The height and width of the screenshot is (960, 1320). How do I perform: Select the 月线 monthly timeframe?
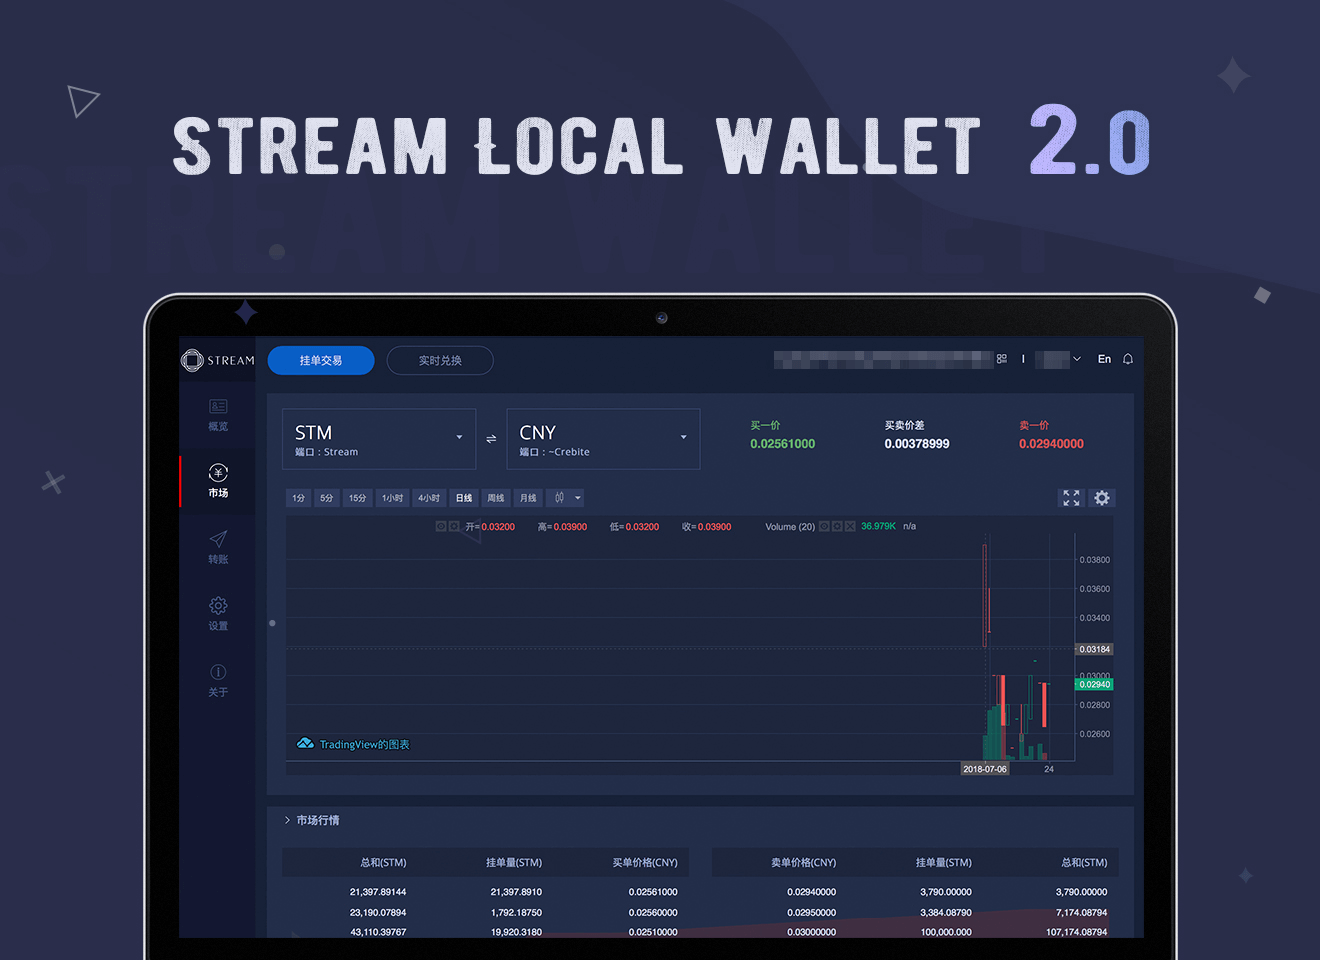[528, 498]
